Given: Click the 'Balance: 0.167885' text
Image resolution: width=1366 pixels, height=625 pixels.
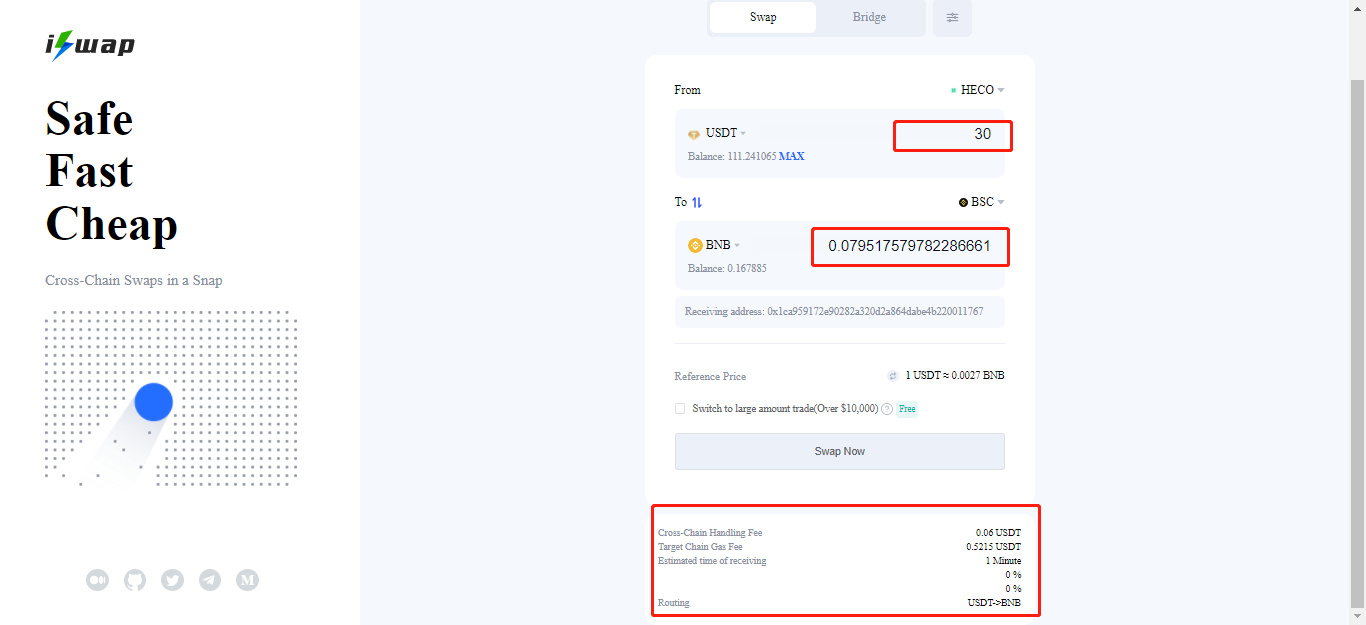Looking at the screenshot, I should tap(728, 268).
